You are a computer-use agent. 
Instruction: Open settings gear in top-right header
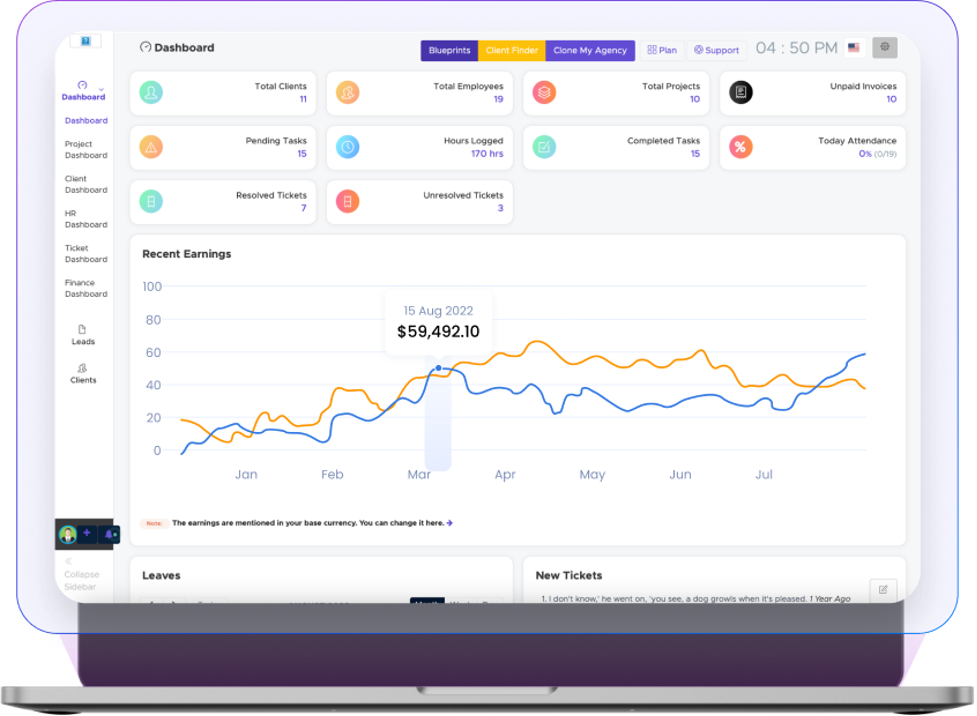pos(885,47)
